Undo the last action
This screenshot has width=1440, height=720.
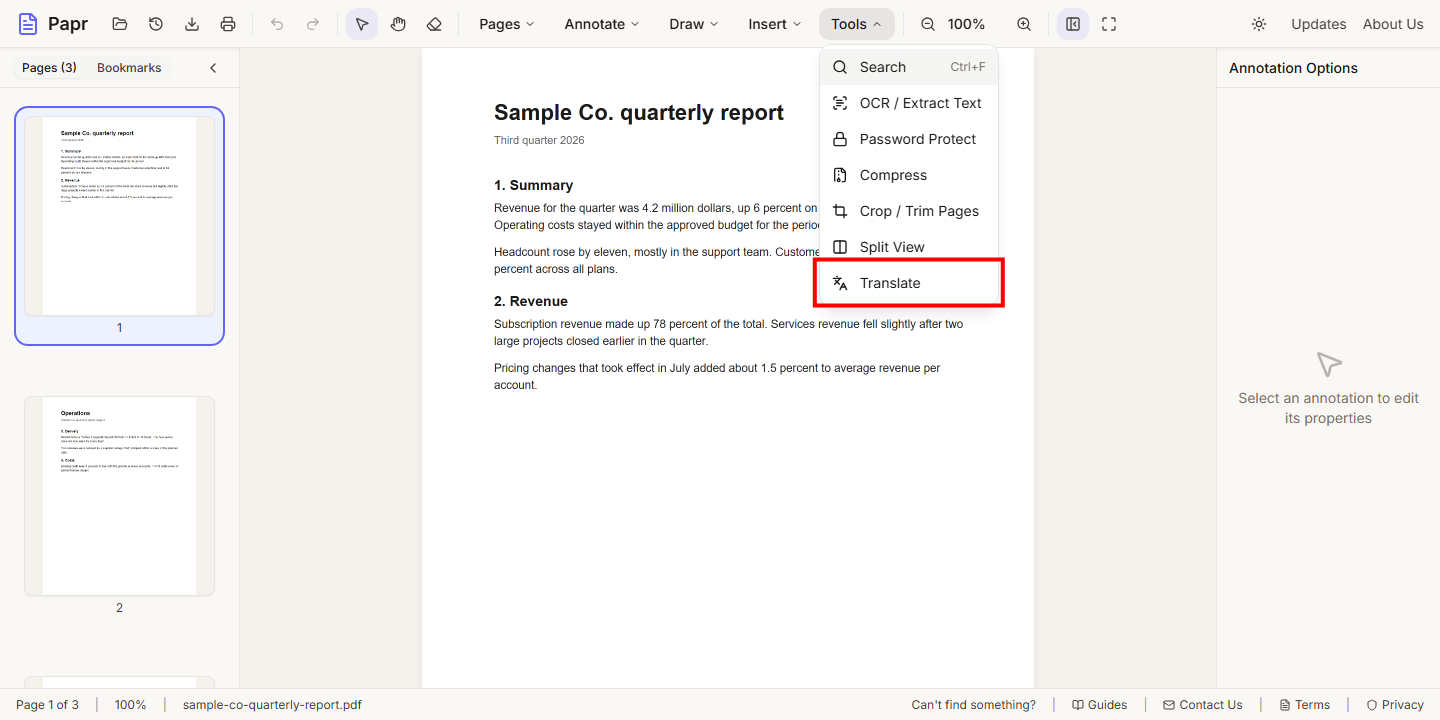277,24
